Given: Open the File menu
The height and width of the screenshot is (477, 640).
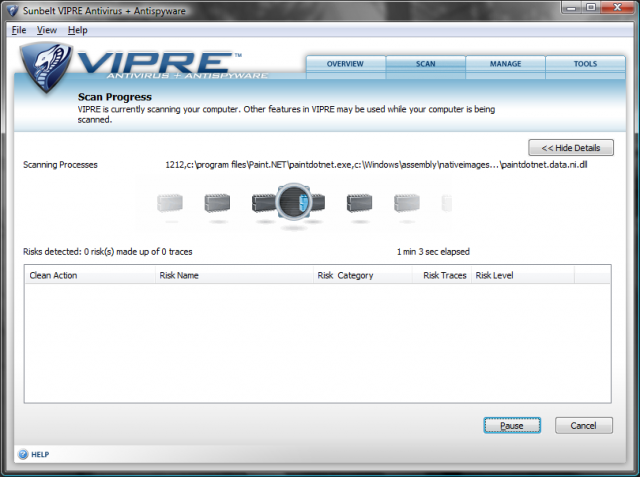Looking at the screenshot, I should pos(19,30).
